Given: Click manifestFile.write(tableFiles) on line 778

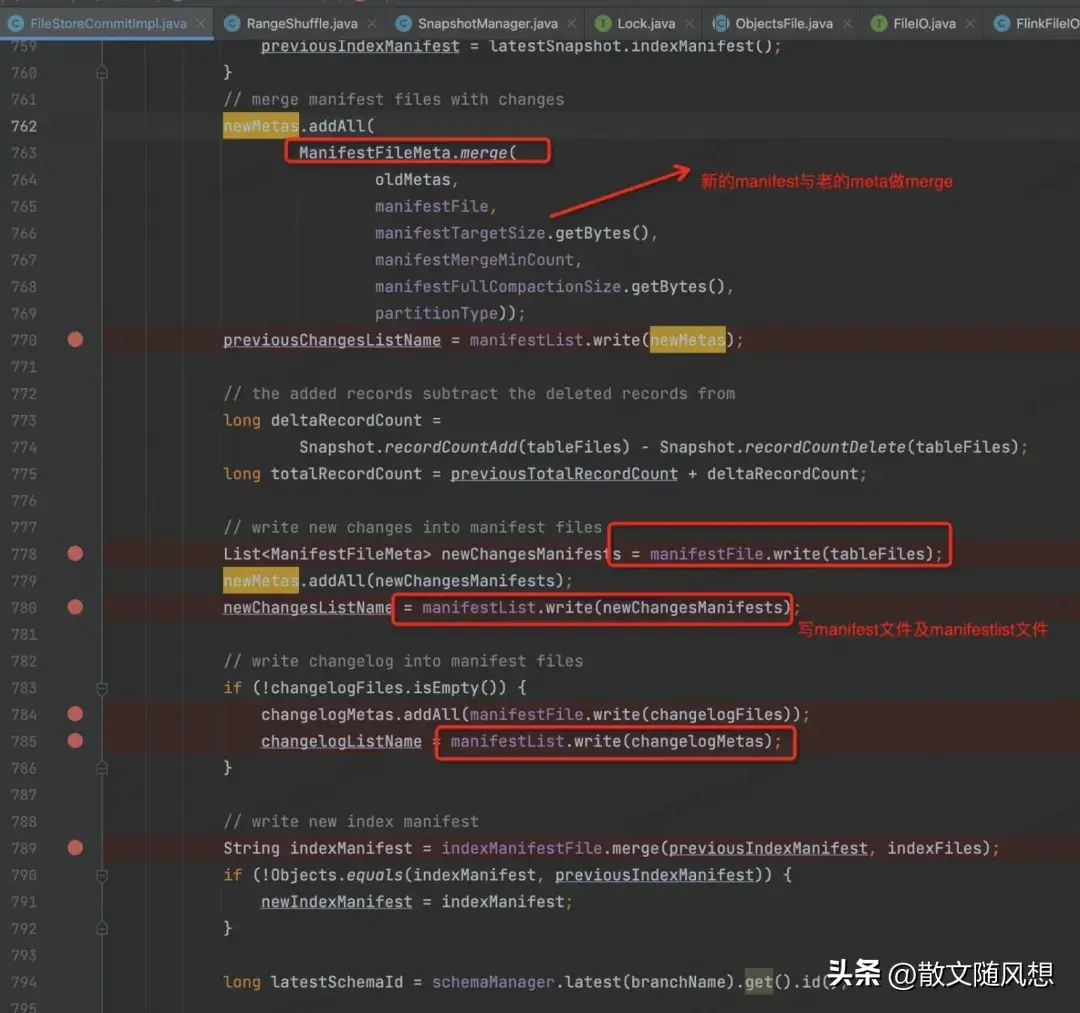Looking at the screenshot, I should click(791, 554).
